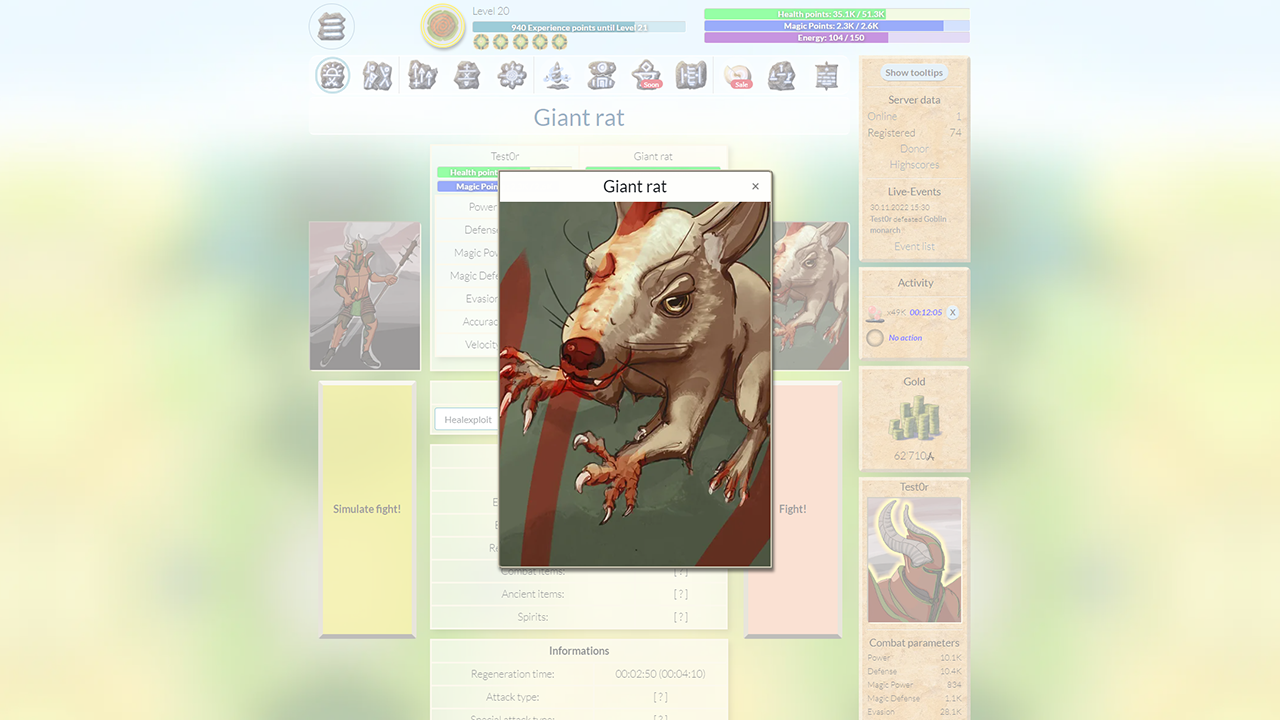Screen dimensions: 1280x720
Task: Click the experience progress bar
Action: click(578, 27)
